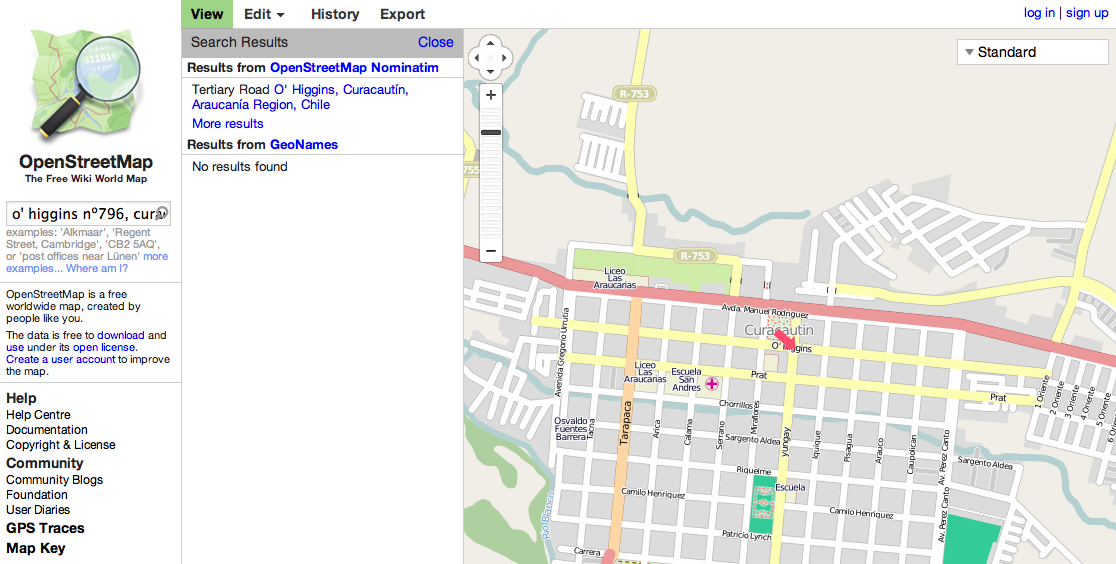Click the more examples link
Viewport: 1116px width, 564px height.
pos(87,262)
